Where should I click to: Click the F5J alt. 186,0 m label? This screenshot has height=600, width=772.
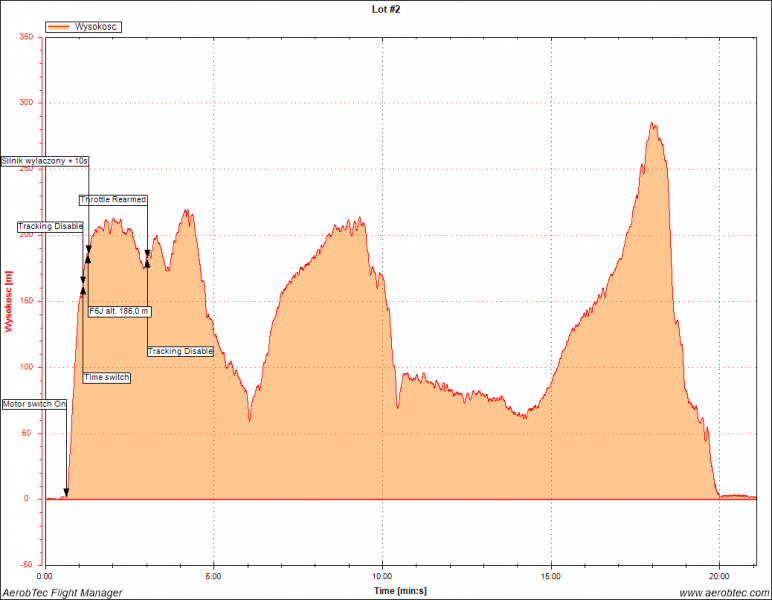[x=119, y=311]
